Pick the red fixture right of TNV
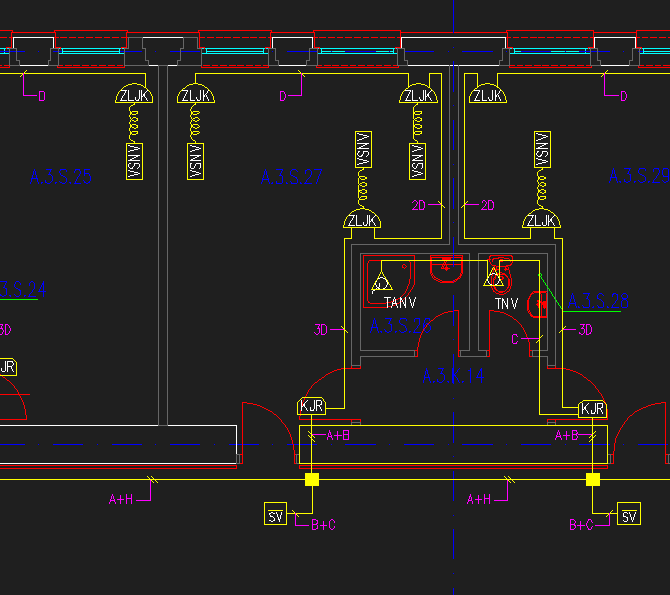Image resolution: width=670 pixels, height=595 pixels. (x=540, y=301)
